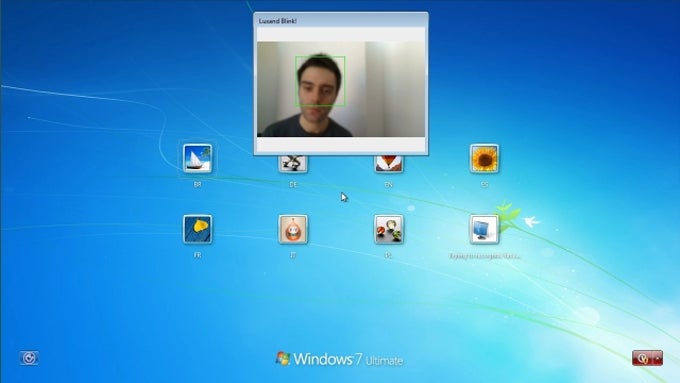680x383 pixels.
Task: Select the EN user account tile
Action: [389, 164]
